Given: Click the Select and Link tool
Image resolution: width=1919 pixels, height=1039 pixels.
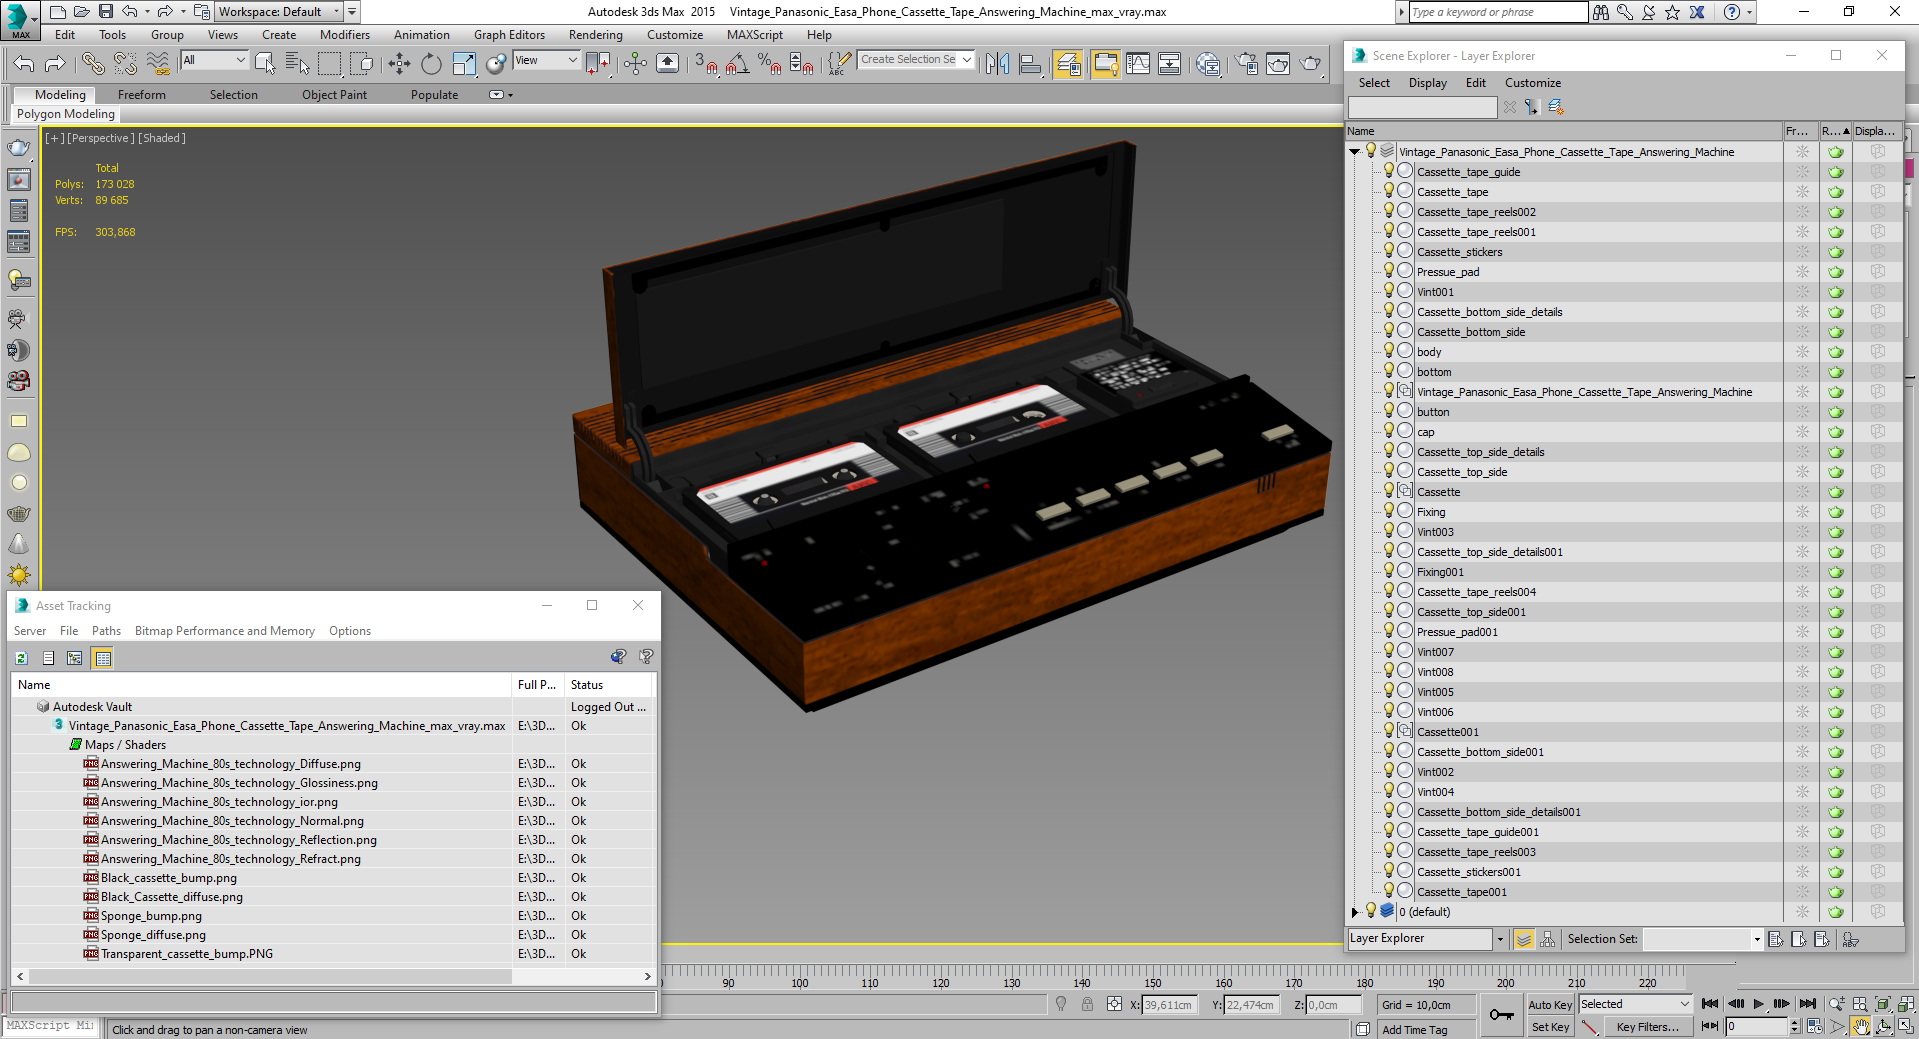Looking at the screenshot, I should pos(93,64).
